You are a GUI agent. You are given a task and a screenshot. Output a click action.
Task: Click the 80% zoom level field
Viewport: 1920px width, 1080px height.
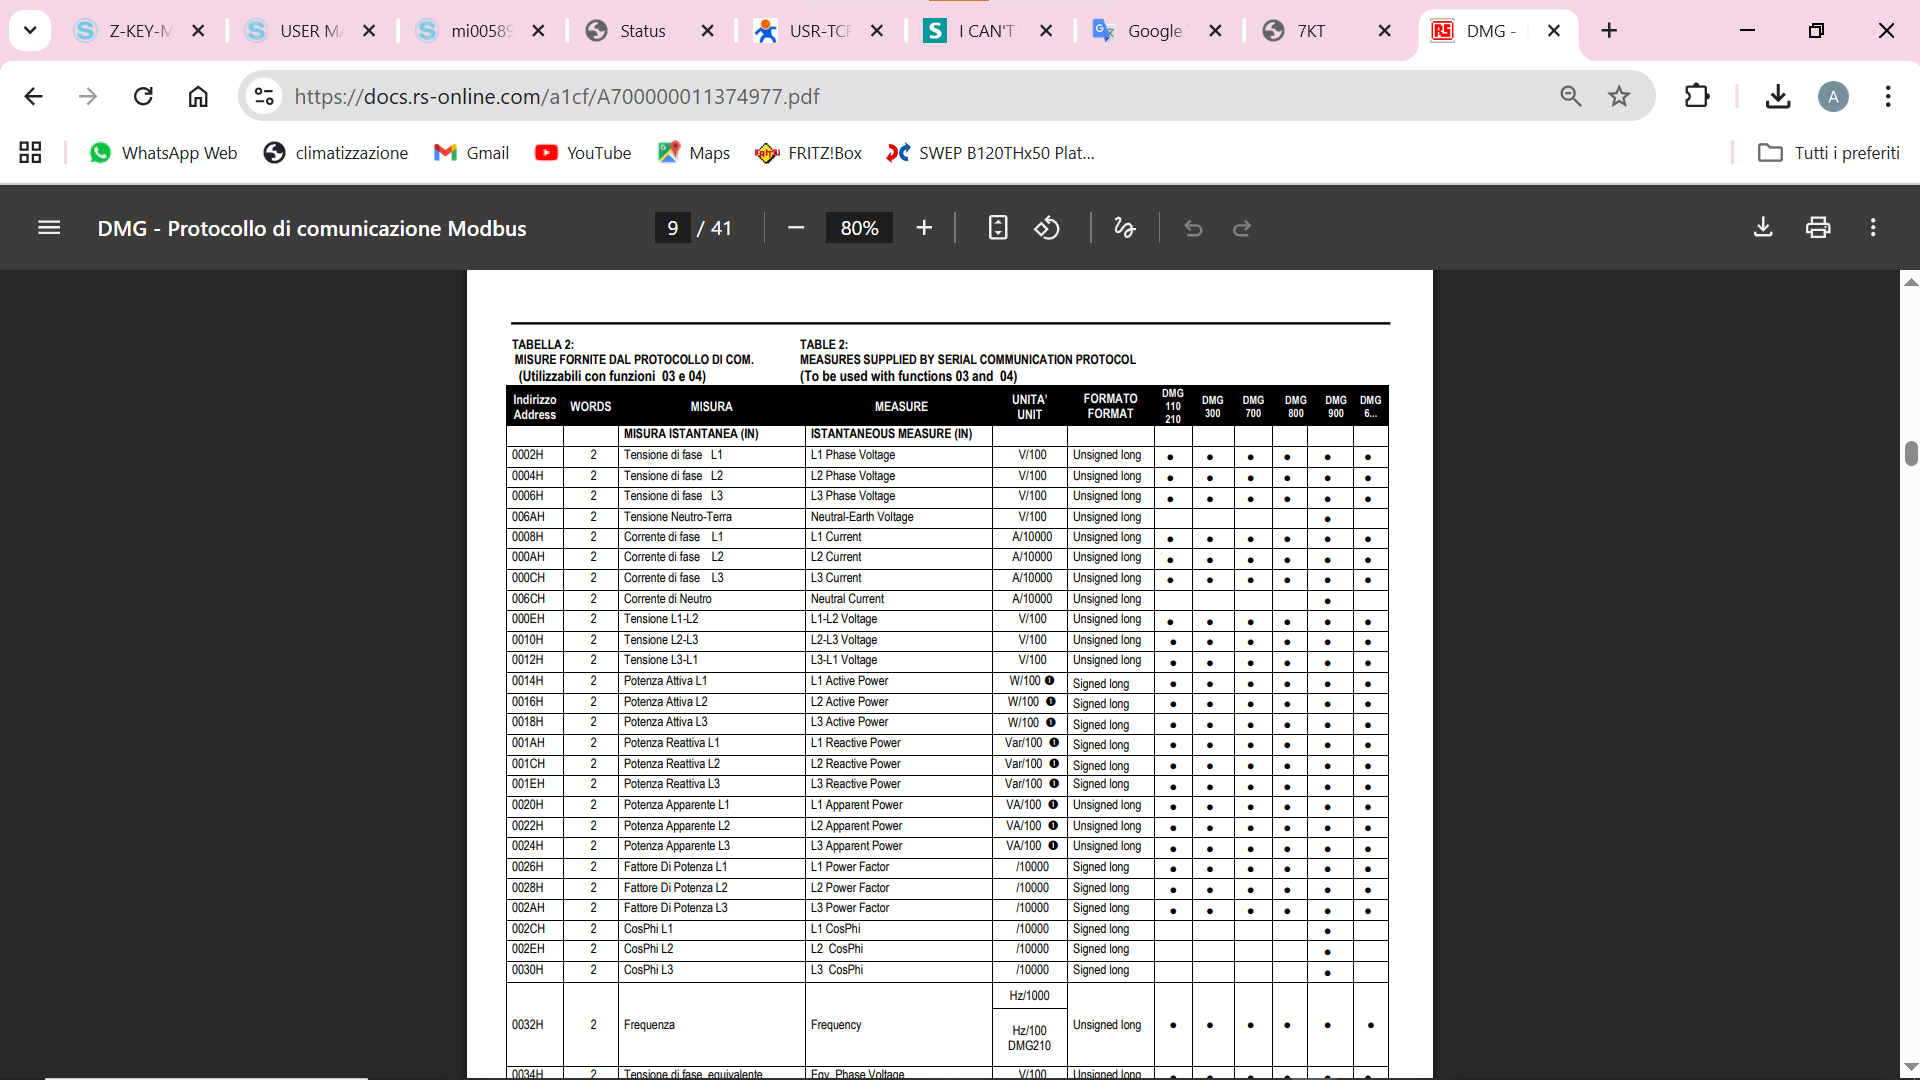pyautogui.click(x=859, y=228)
